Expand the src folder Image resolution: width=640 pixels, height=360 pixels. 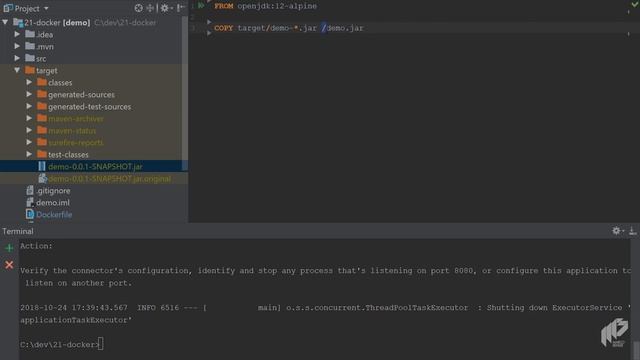17,58
